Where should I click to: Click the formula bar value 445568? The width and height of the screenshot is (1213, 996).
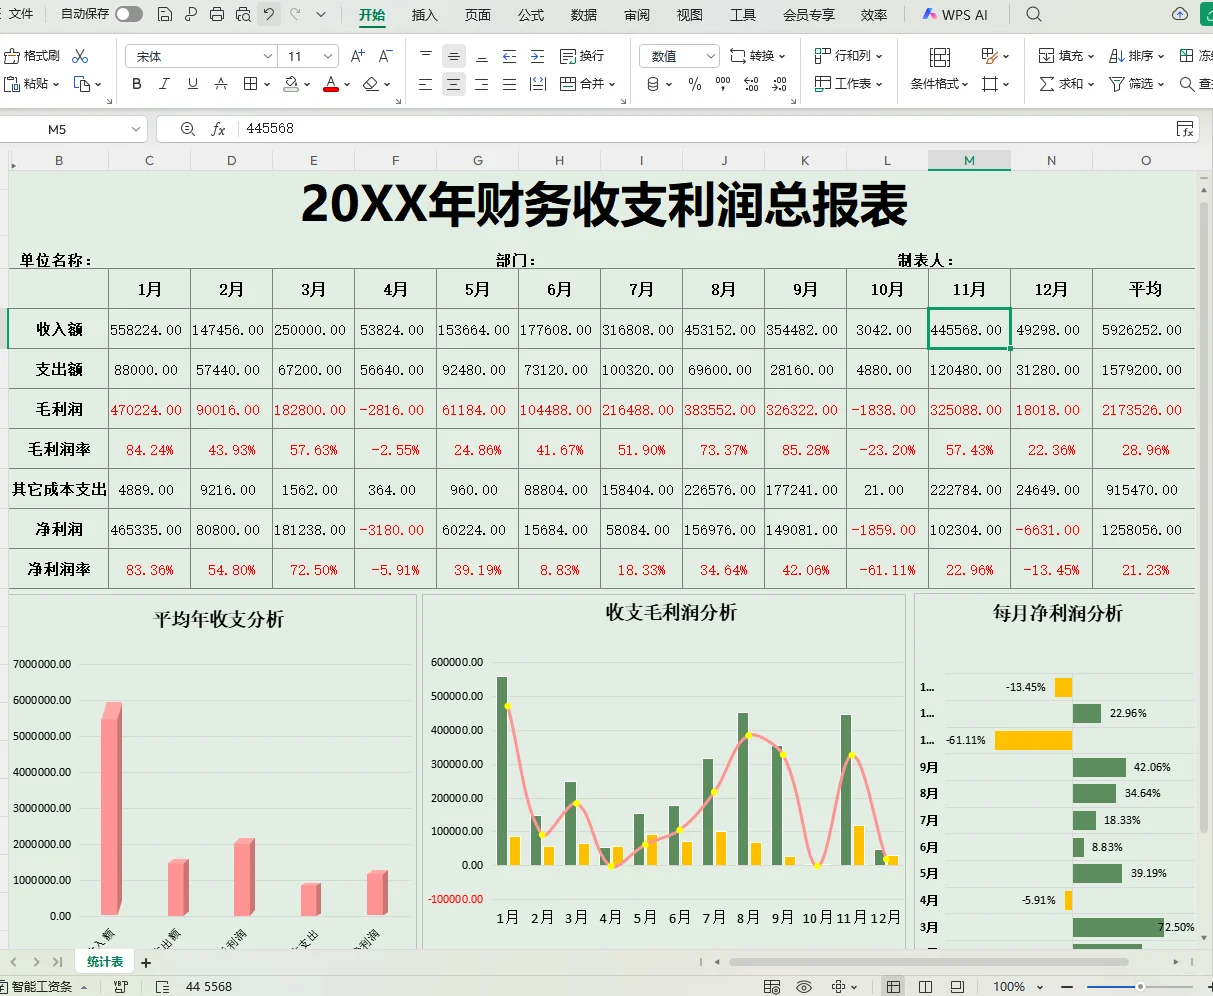point(270,129)
